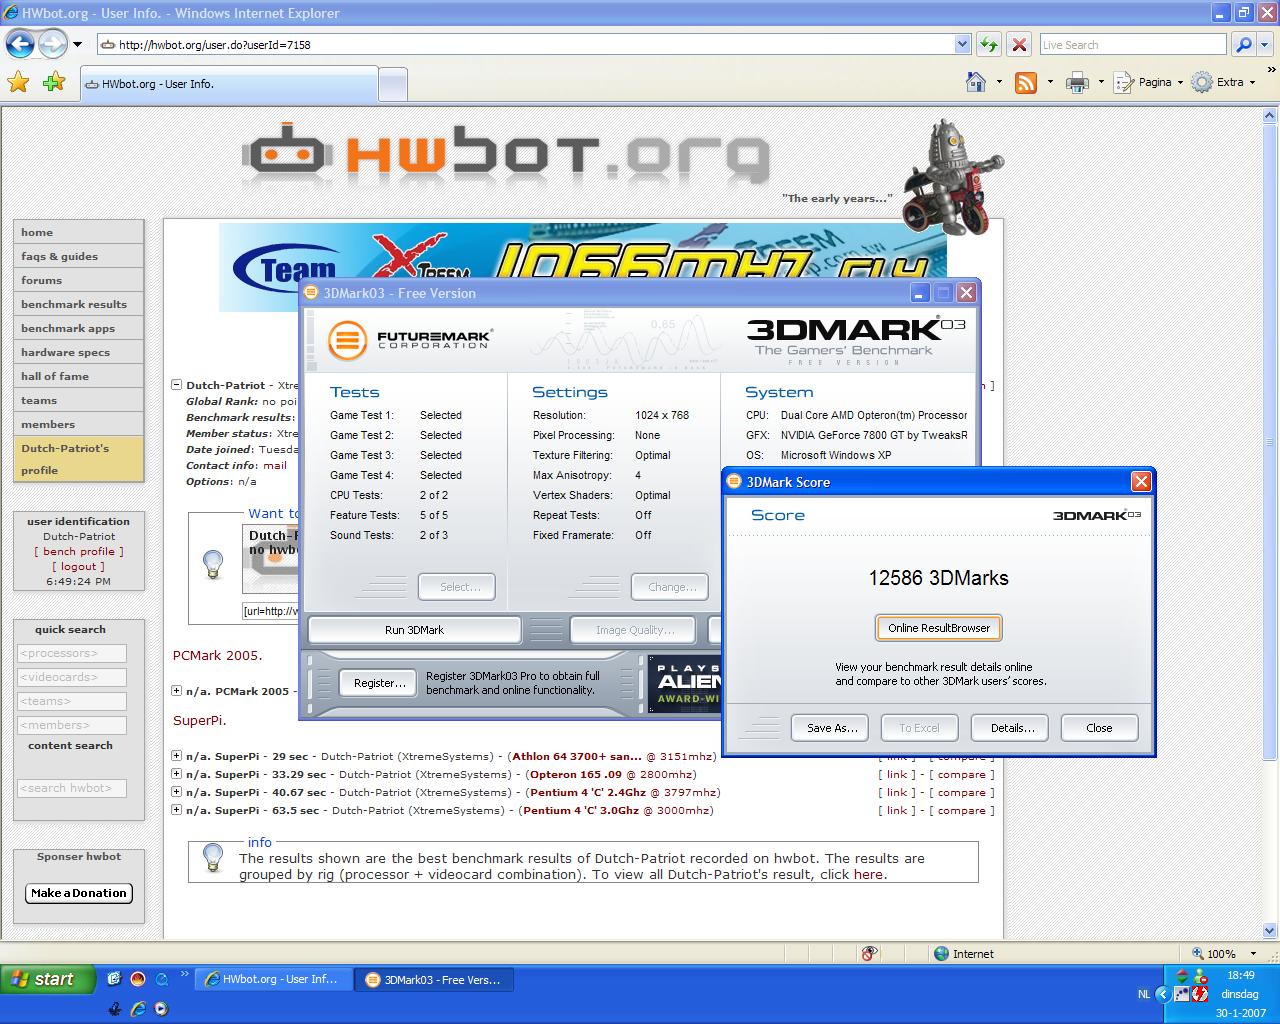Image resolution: width=1280 pixels, height=1024 pixels.
Task: Click the Pagina page icon
Action: (1124, 83)
